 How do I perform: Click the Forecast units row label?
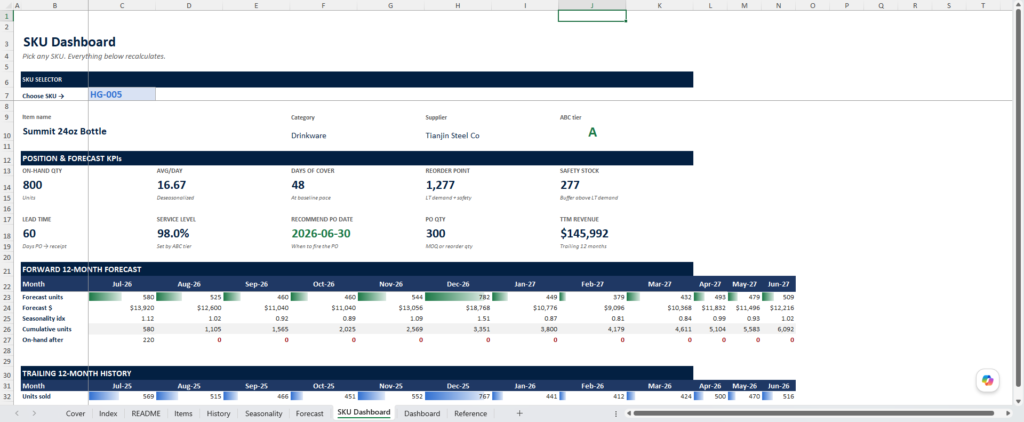[40, 297]
